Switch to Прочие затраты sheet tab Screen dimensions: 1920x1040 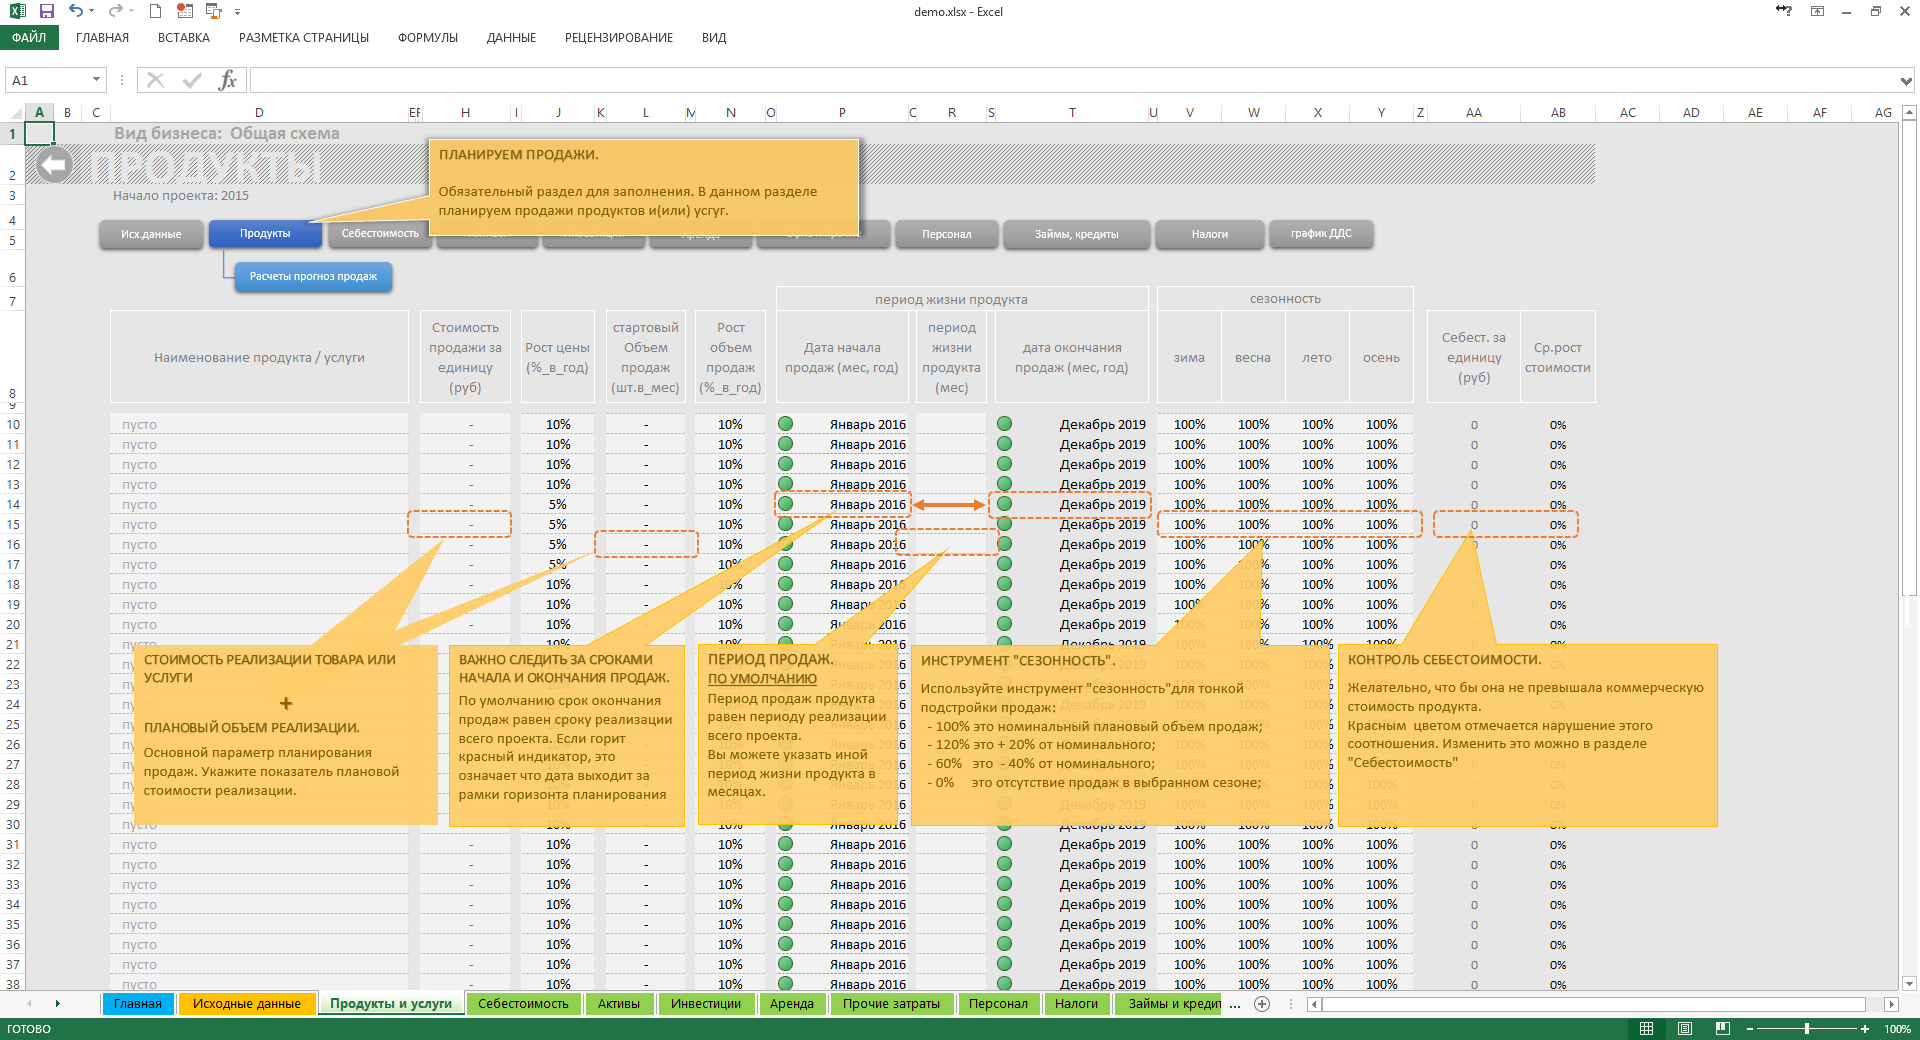(x=891, y=1004)
